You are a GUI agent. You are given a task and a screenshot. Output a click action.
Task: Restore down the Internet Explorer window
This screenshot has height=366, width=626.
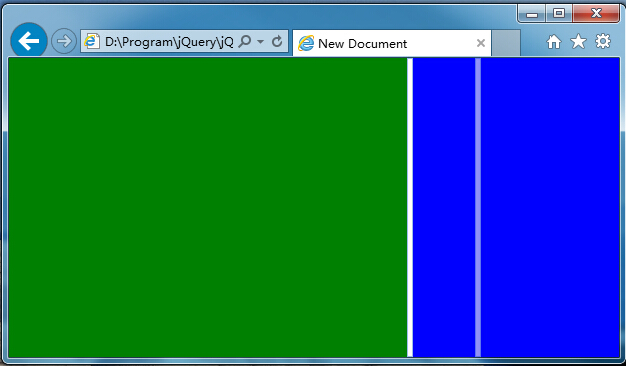click(x=559, y=14)
